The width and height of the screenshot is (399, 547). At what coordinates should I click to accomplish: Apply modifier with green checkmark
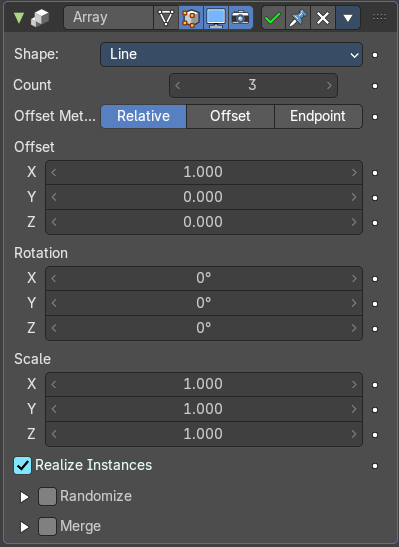[x=273, y=17]
